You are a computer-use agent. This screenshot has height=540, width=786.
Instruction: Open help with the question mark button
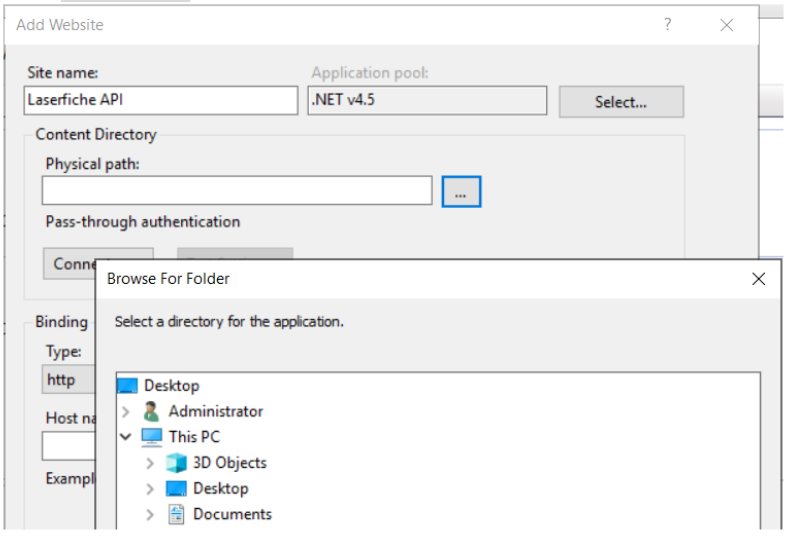coord(667,25)
